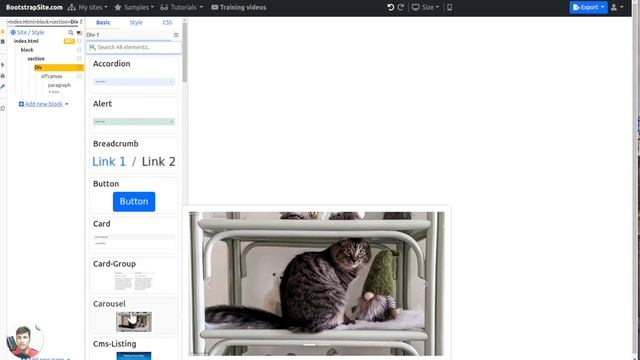Click the Link 1 breadcrumb sample
This screenshot has width=640, height=360.
point(109,162)
